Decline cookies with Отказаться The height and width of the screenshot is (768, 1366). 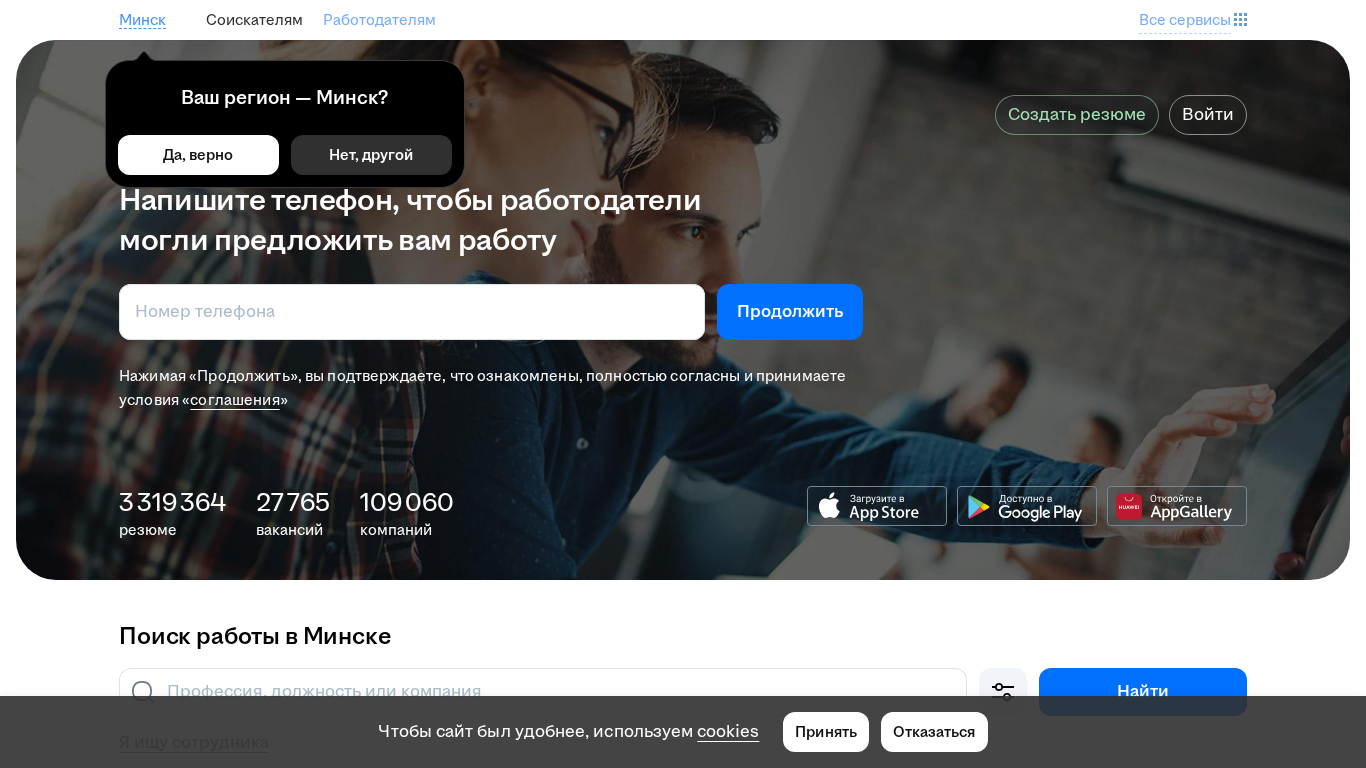point(934,732)
